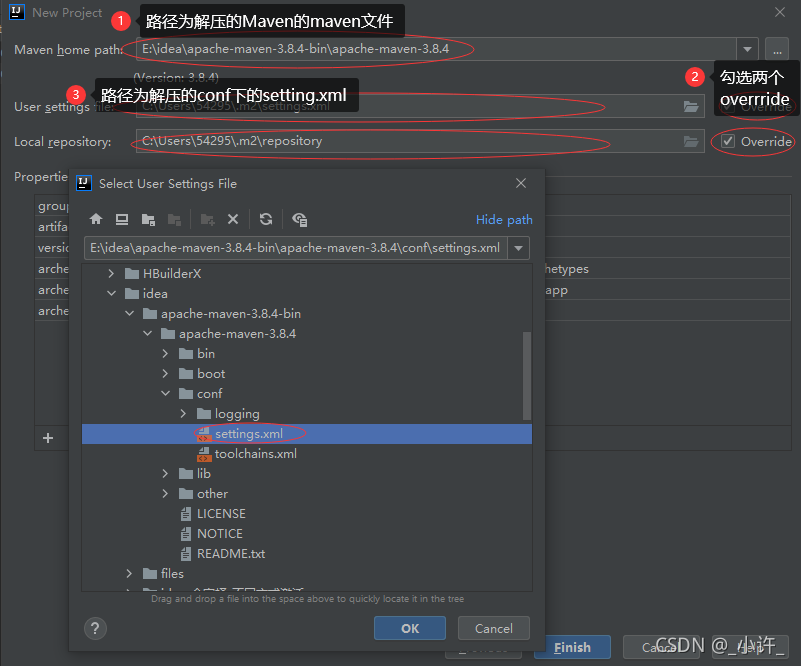801x666 pixels.
Task: Select the lib folder row
Action: 307,474
